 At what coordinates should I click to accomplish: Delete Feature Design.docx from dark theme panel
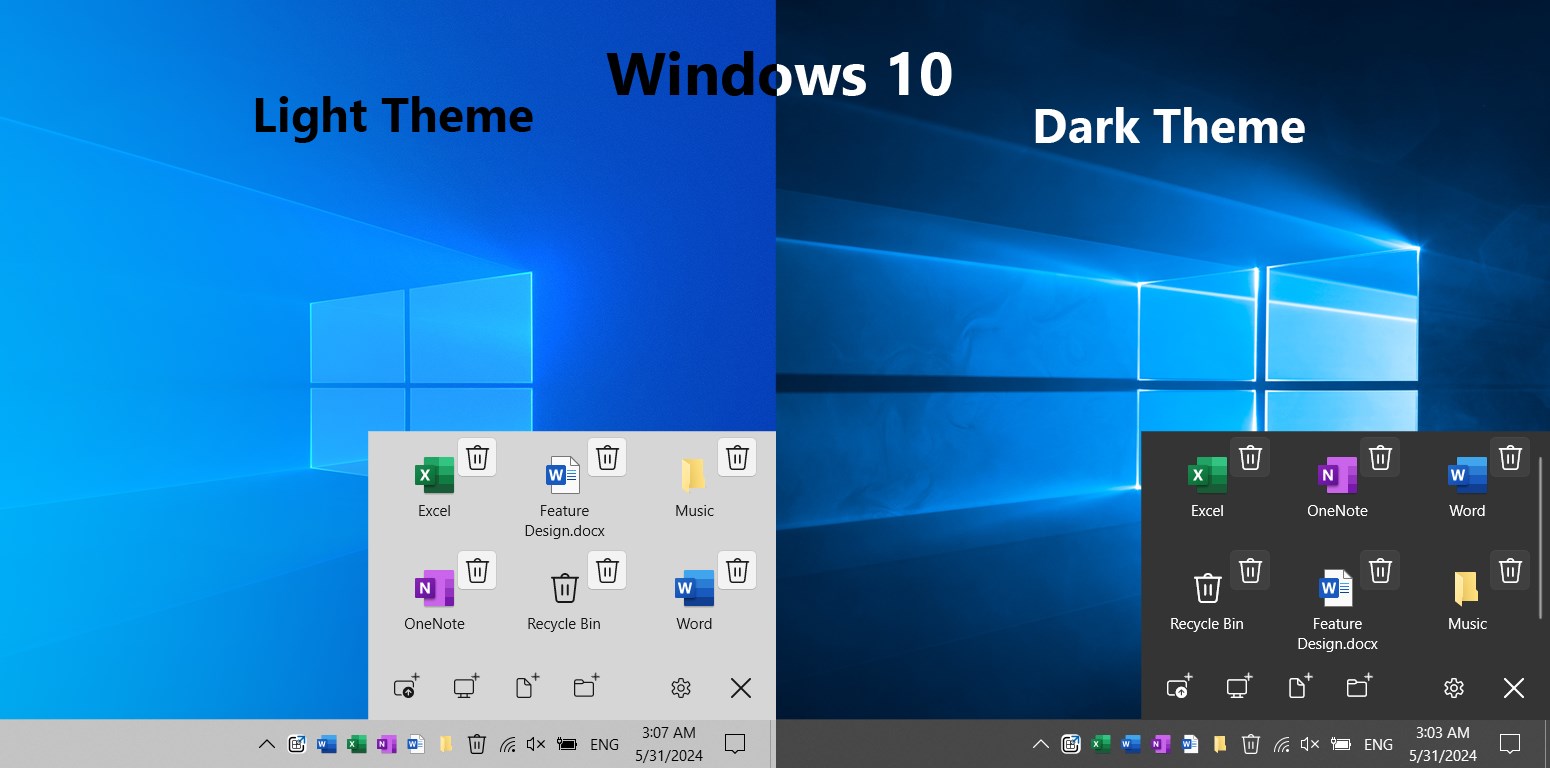[1380, 570]
